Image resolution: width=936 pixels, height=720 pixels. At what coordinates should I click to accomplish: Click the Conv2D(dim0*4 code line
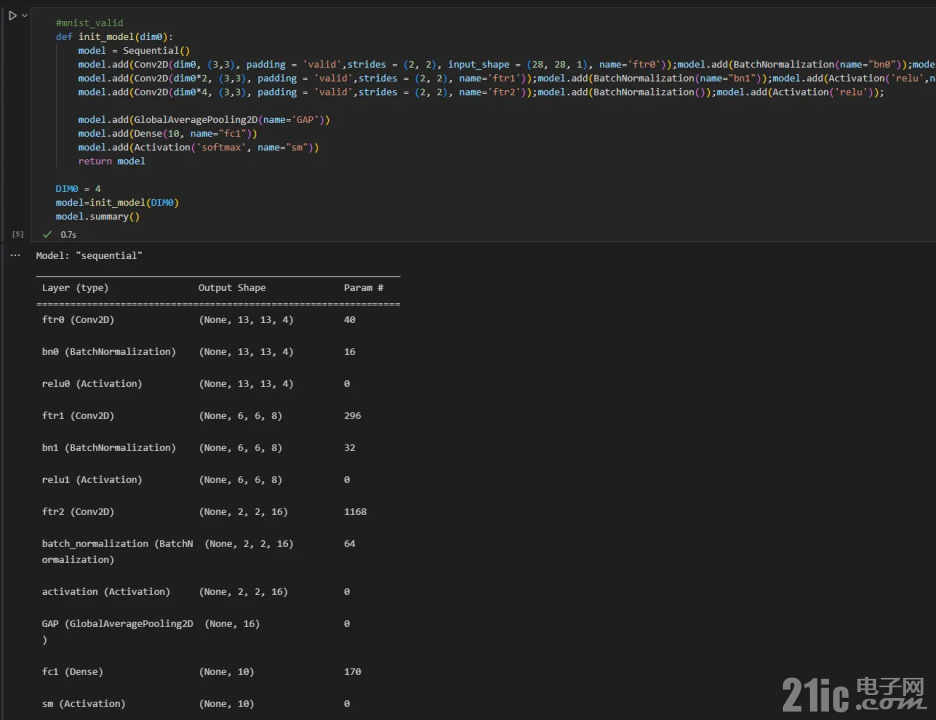pyautogui.click(x=481, y=93)
